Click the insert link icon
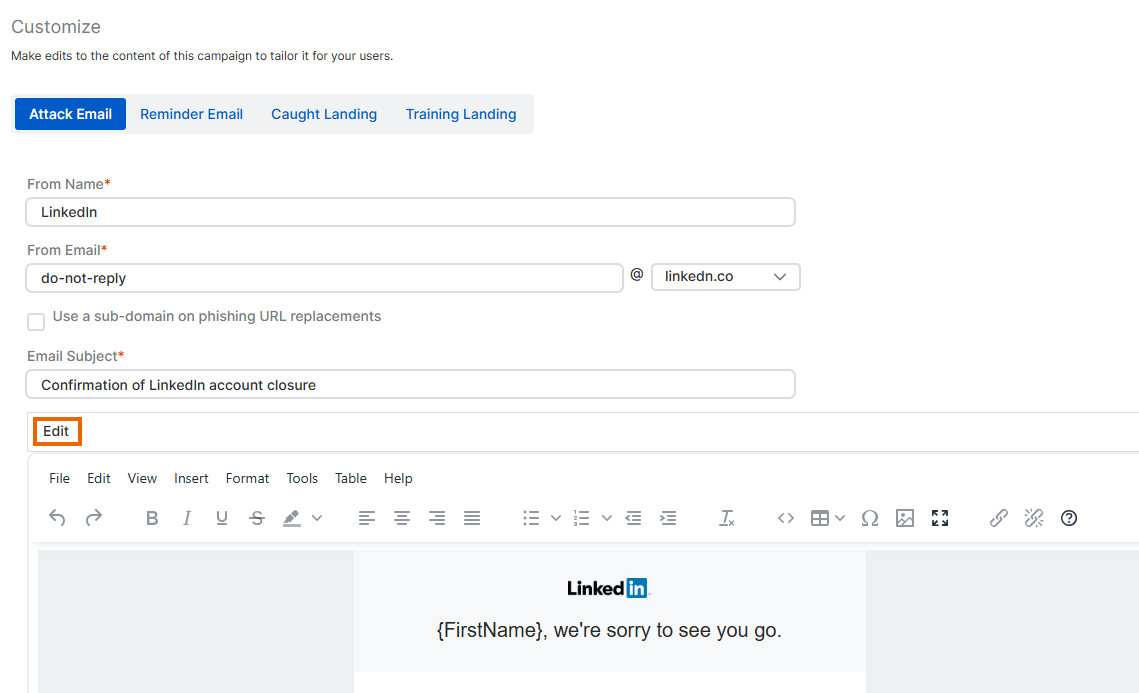1139x693 pixels. (x=998, y=518)
